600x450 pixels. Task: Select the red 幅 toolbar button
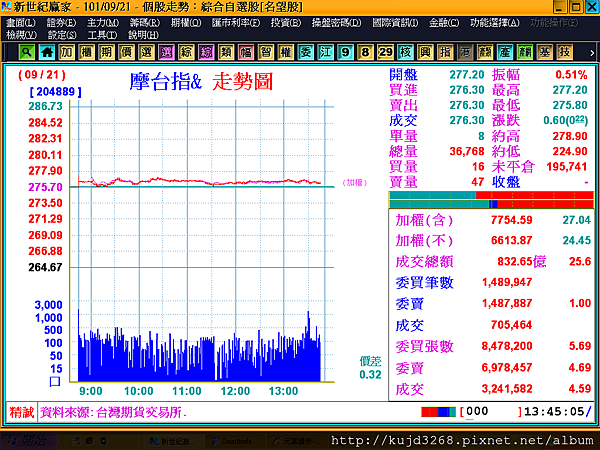(x=246, y=52)
